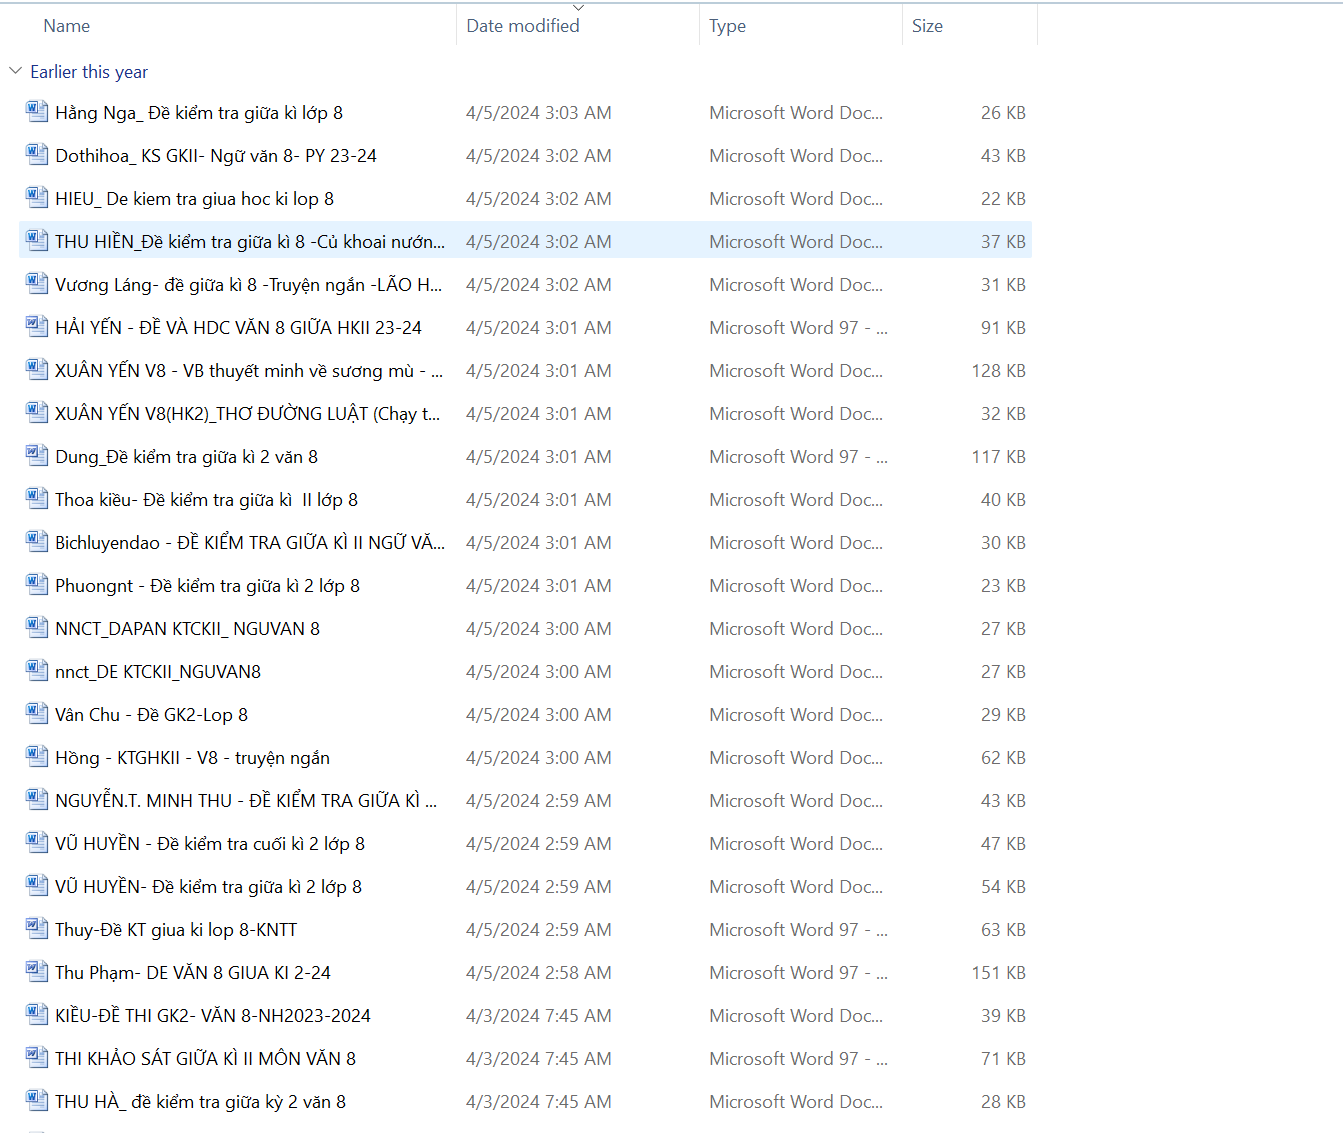
Task: Select the THU HÀ_ đề kiểm tra file icon
Action: (37, 1100)
